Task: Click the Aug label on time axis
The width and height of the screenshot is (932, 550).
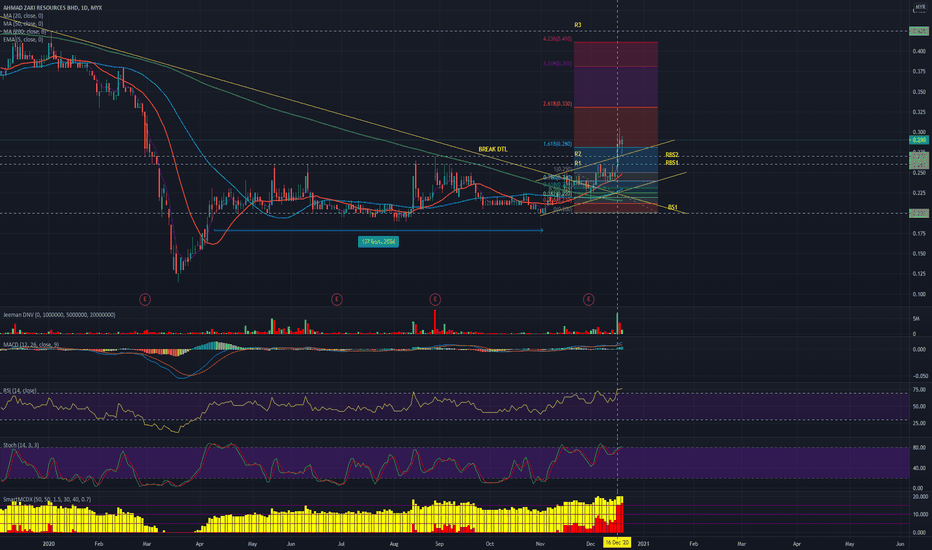Action: point(394,544)
